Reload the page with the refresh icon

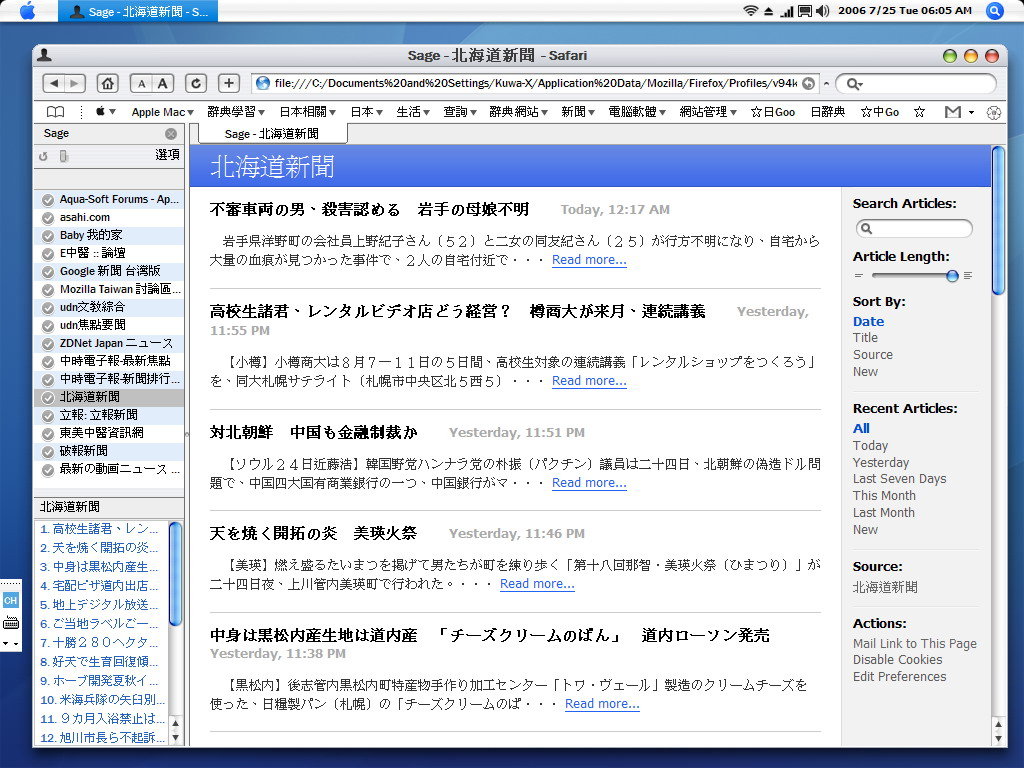[196, 84]
